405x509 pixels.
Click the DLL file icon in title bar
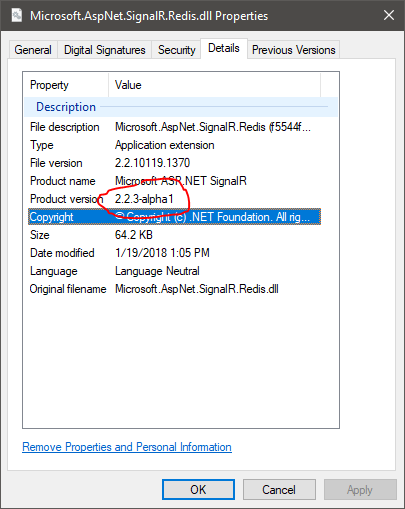[x=17, y=15]
